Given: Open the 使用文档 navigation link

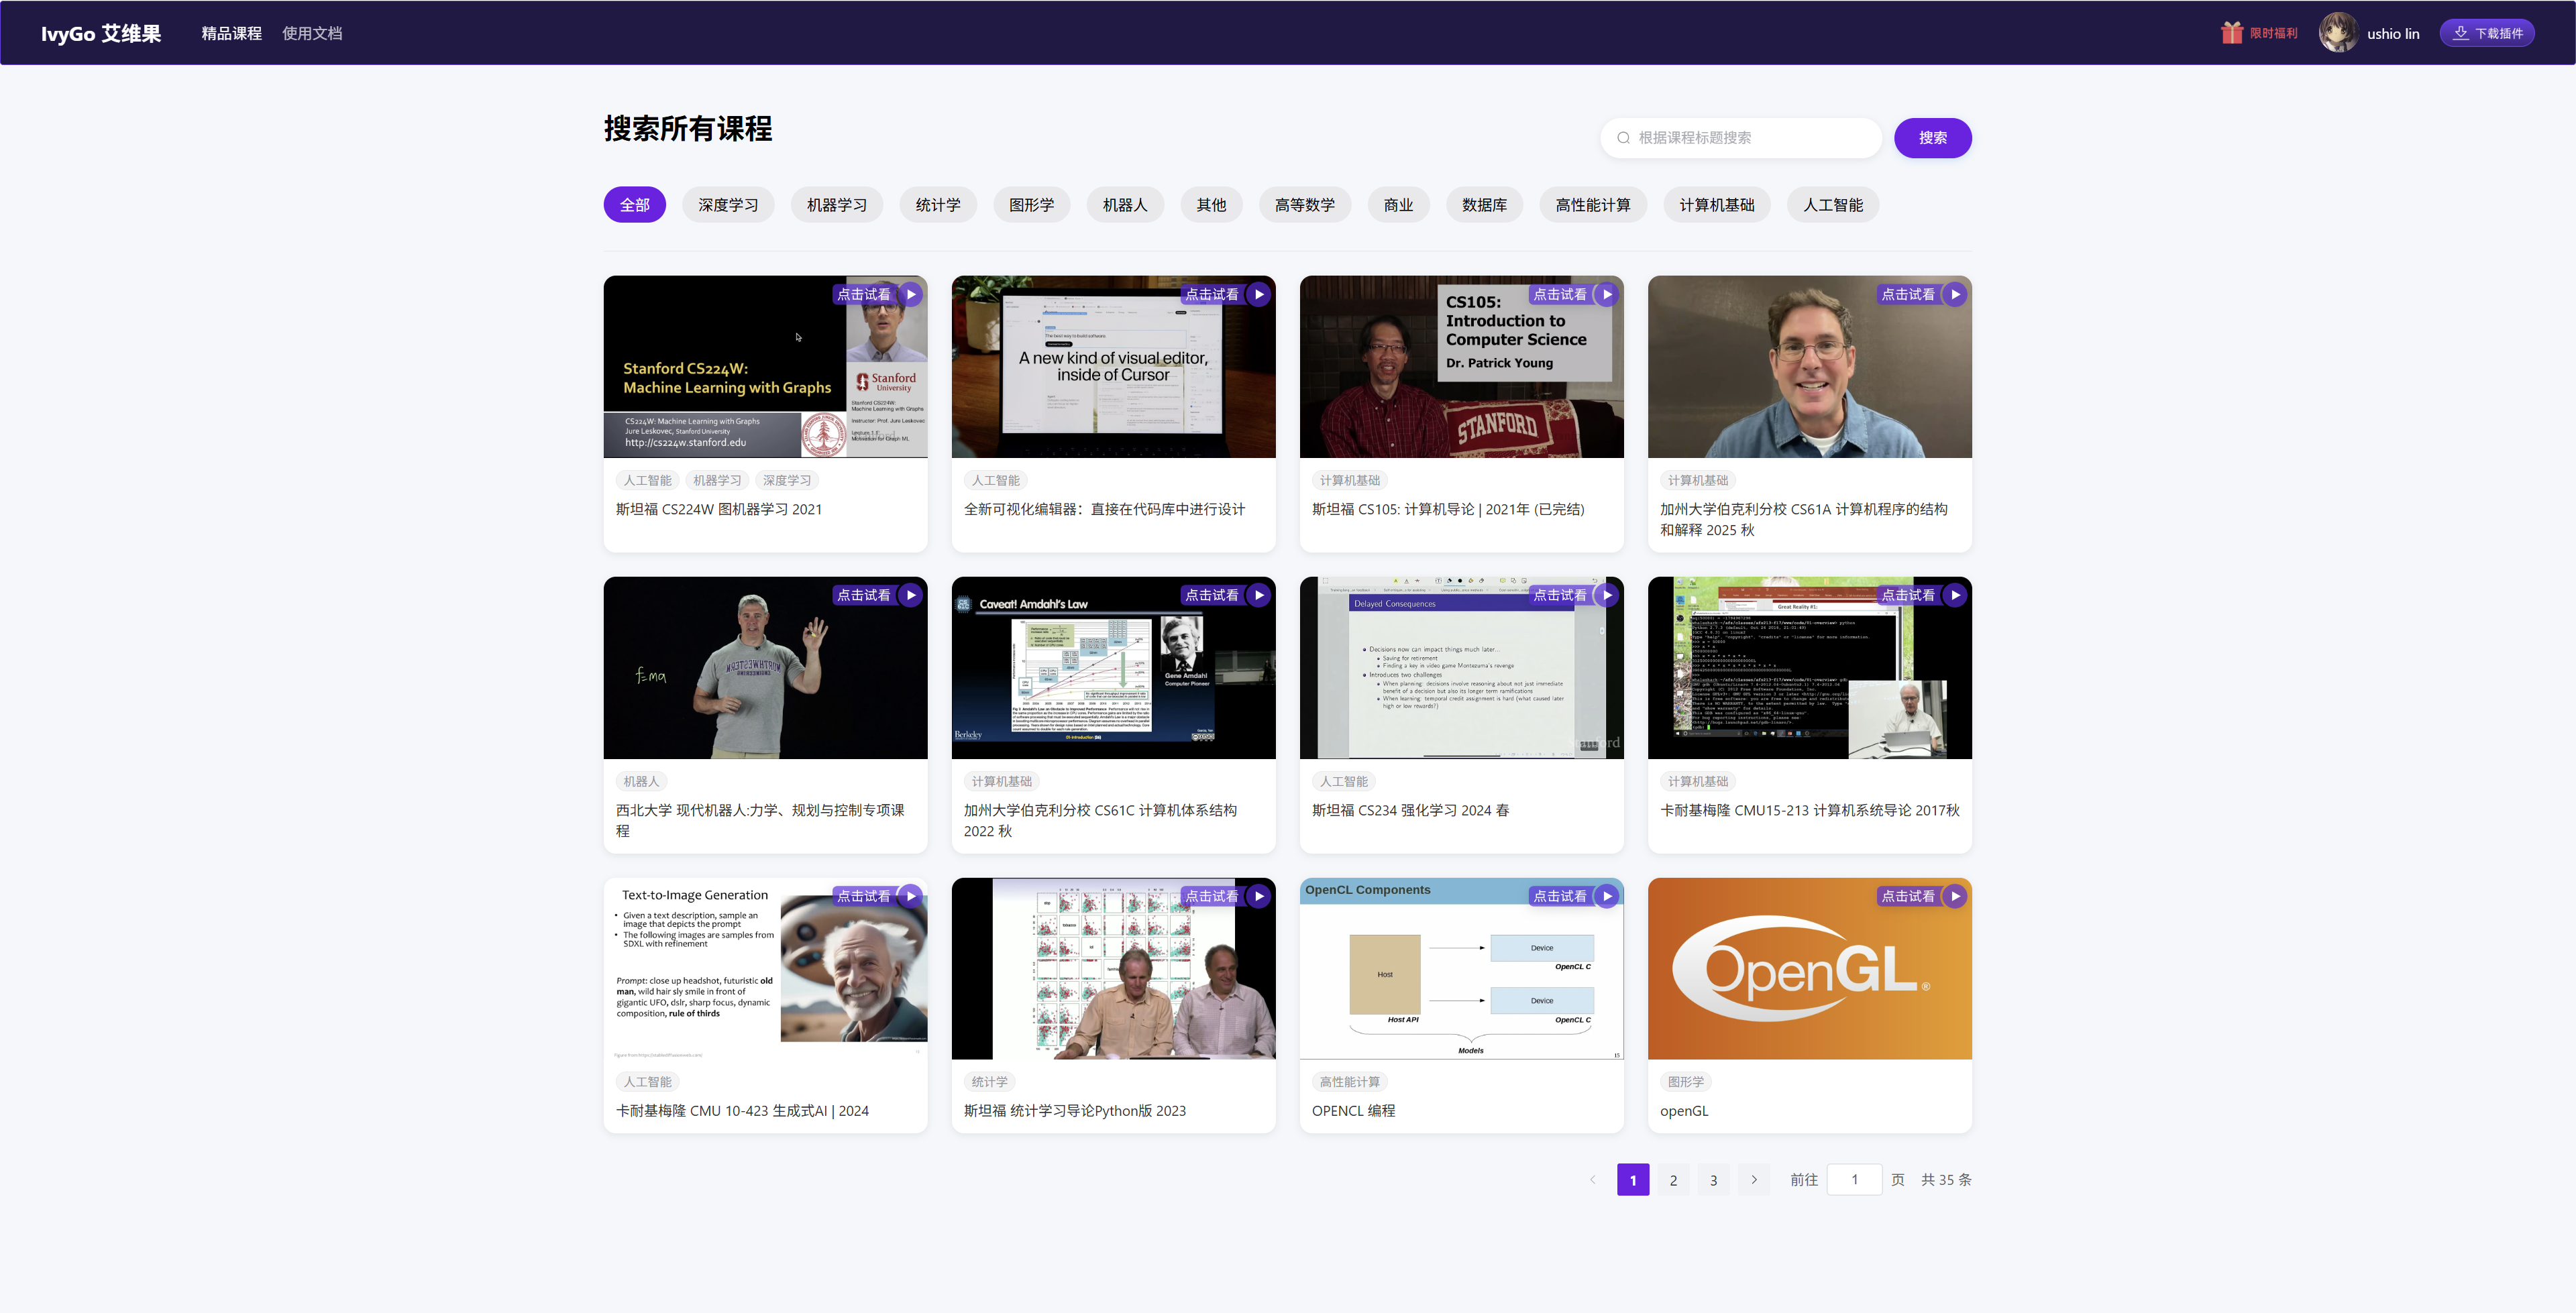Looking at the screenshot, I should point(312,33).
